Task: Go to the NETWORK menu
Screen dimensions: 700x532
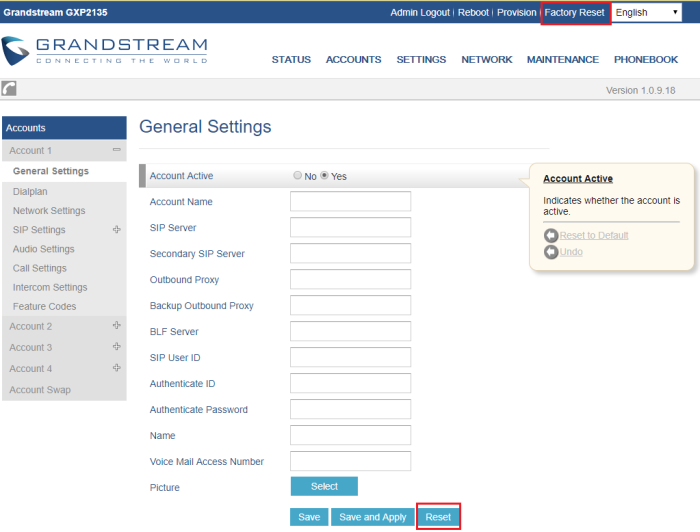Action: pyautogui.click(x=486, y=60)
